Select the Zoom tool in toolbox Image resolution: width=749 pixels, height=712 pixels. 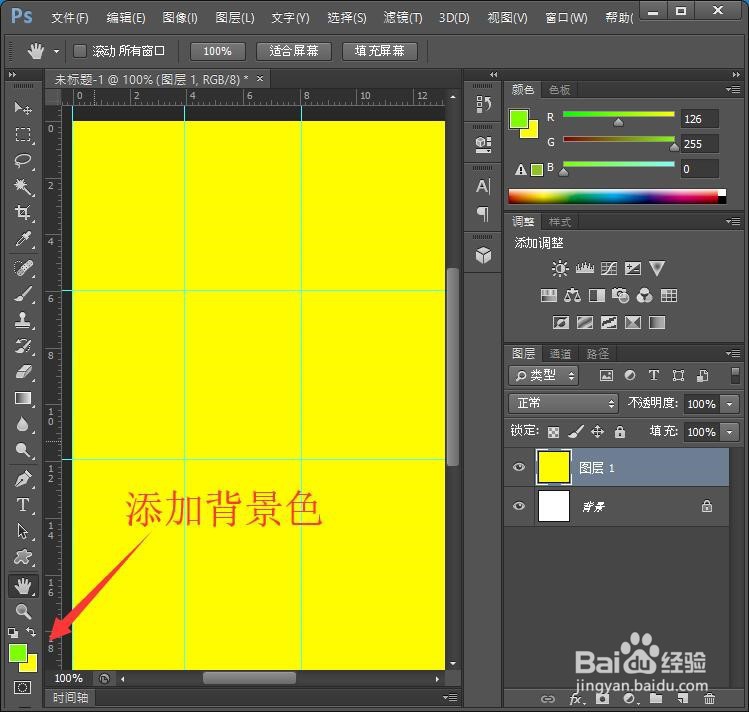coord(22,611)
